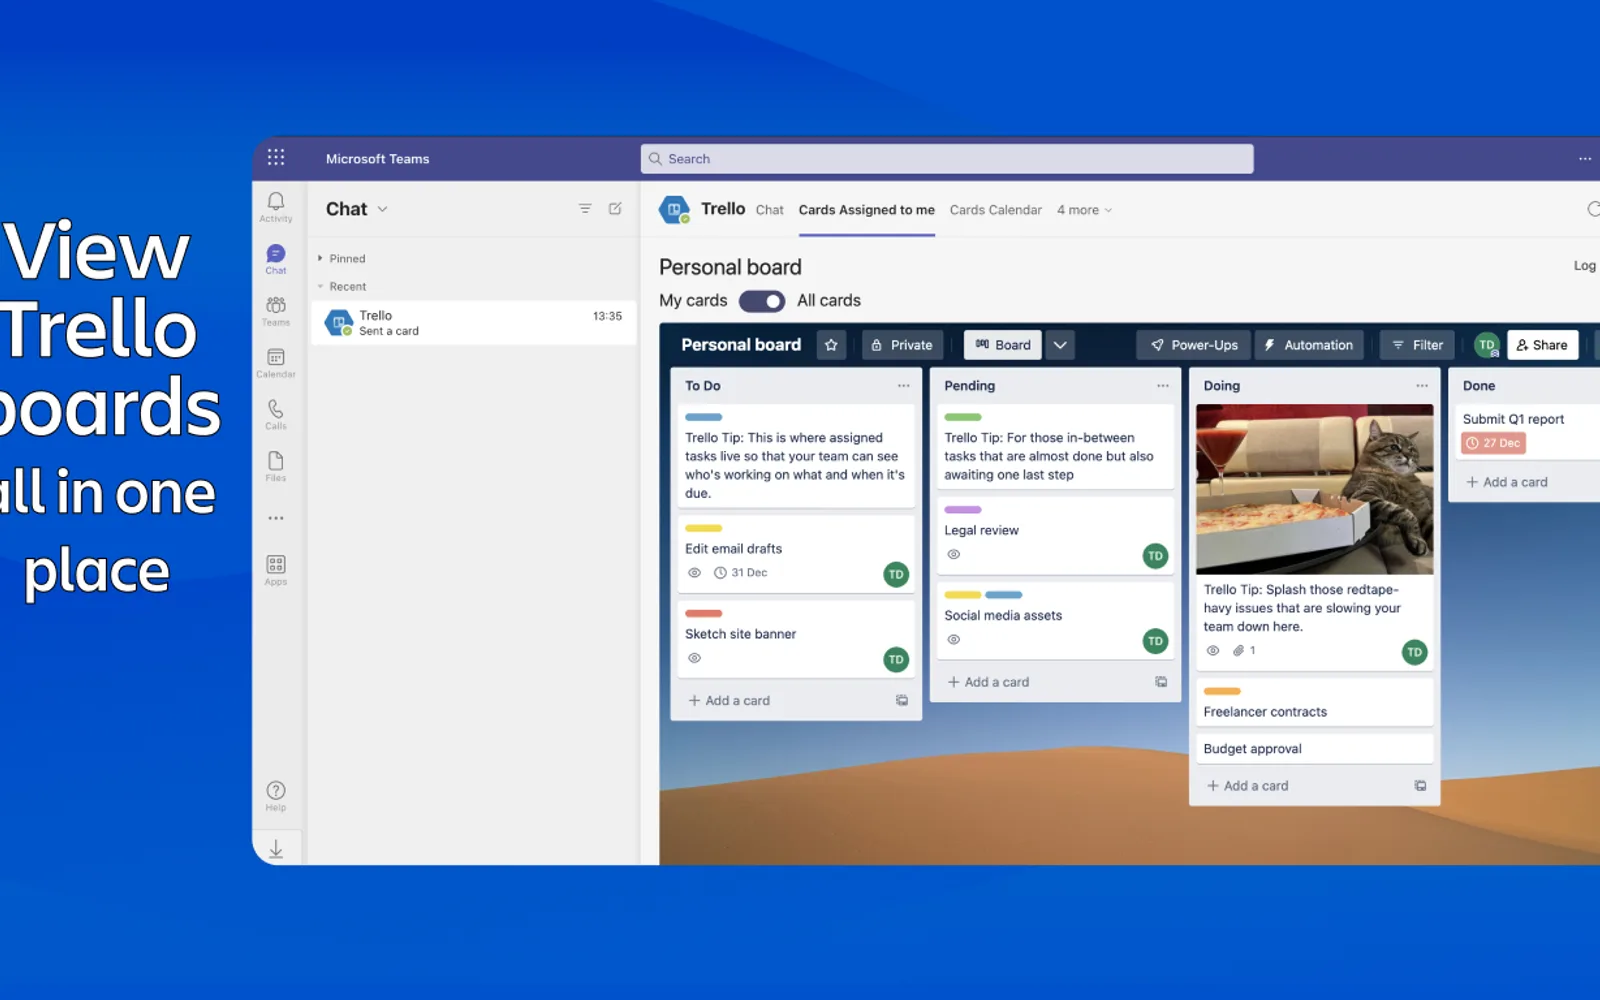This screenshot has height=1000, width=1600.
Task: Toggle watch eye on Doing Trello Tip card
Action: pos(1213,650)
